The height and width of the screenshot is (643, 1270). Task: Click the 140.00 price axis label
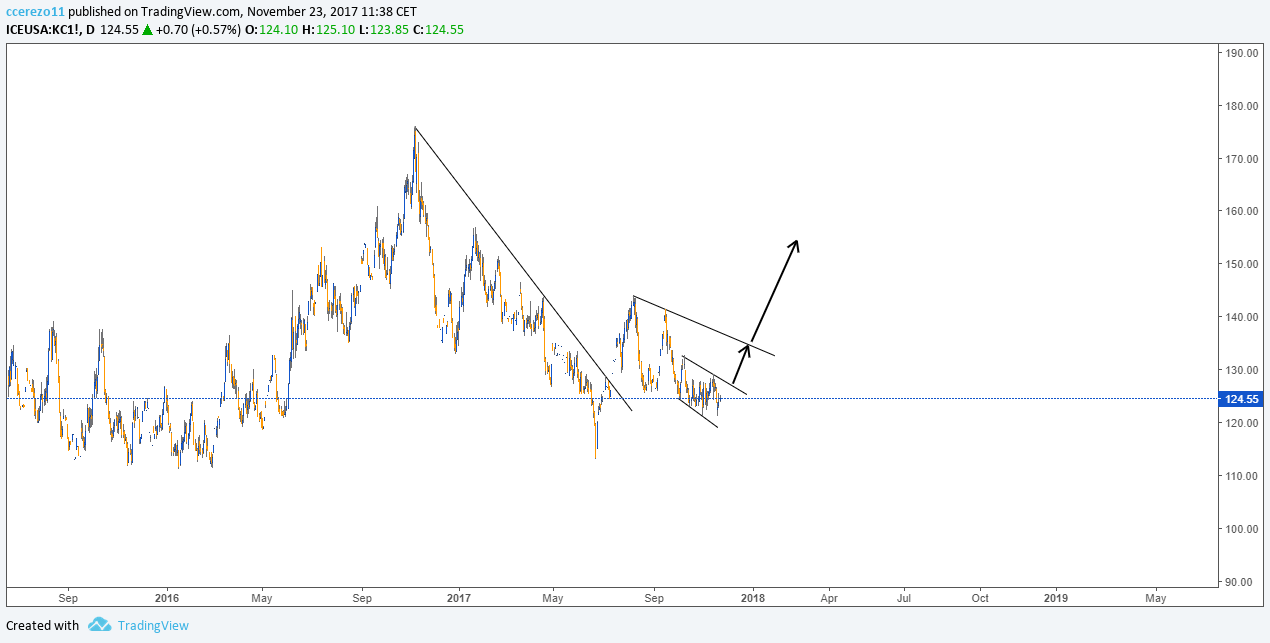coord(1241,318)
